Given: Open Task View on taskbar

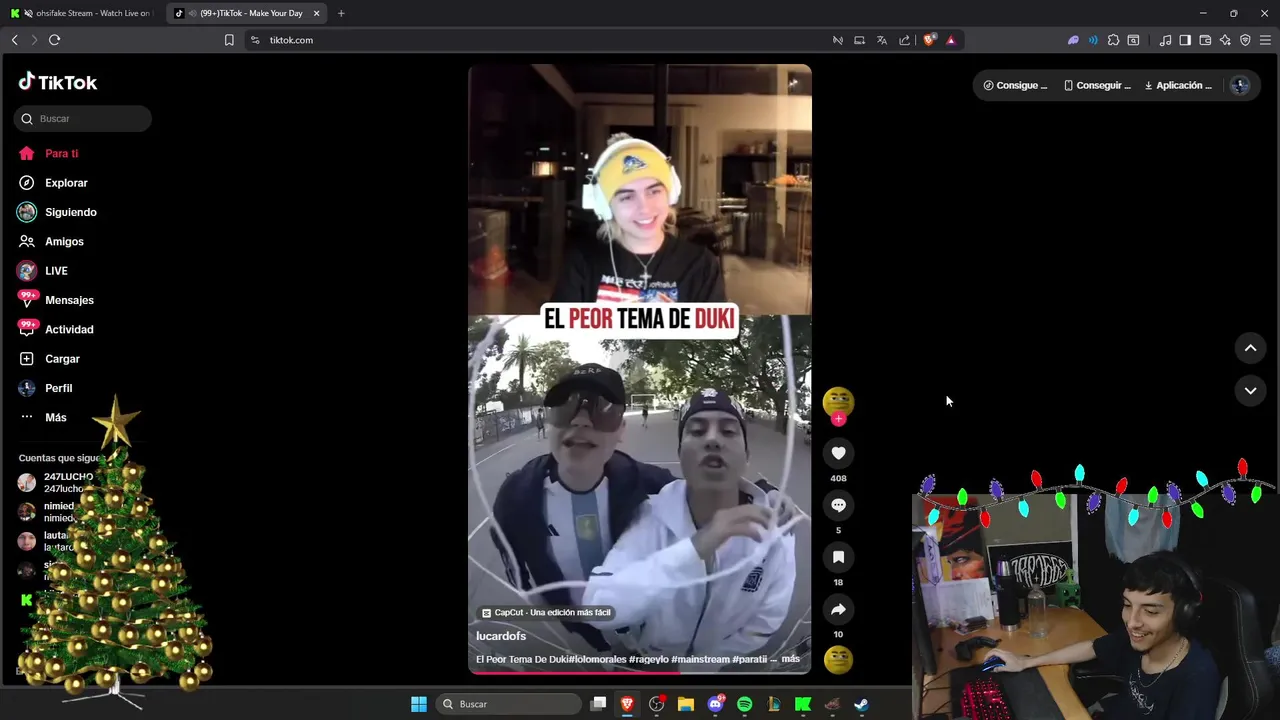Looking at the screenshot, I should (598, 704).
